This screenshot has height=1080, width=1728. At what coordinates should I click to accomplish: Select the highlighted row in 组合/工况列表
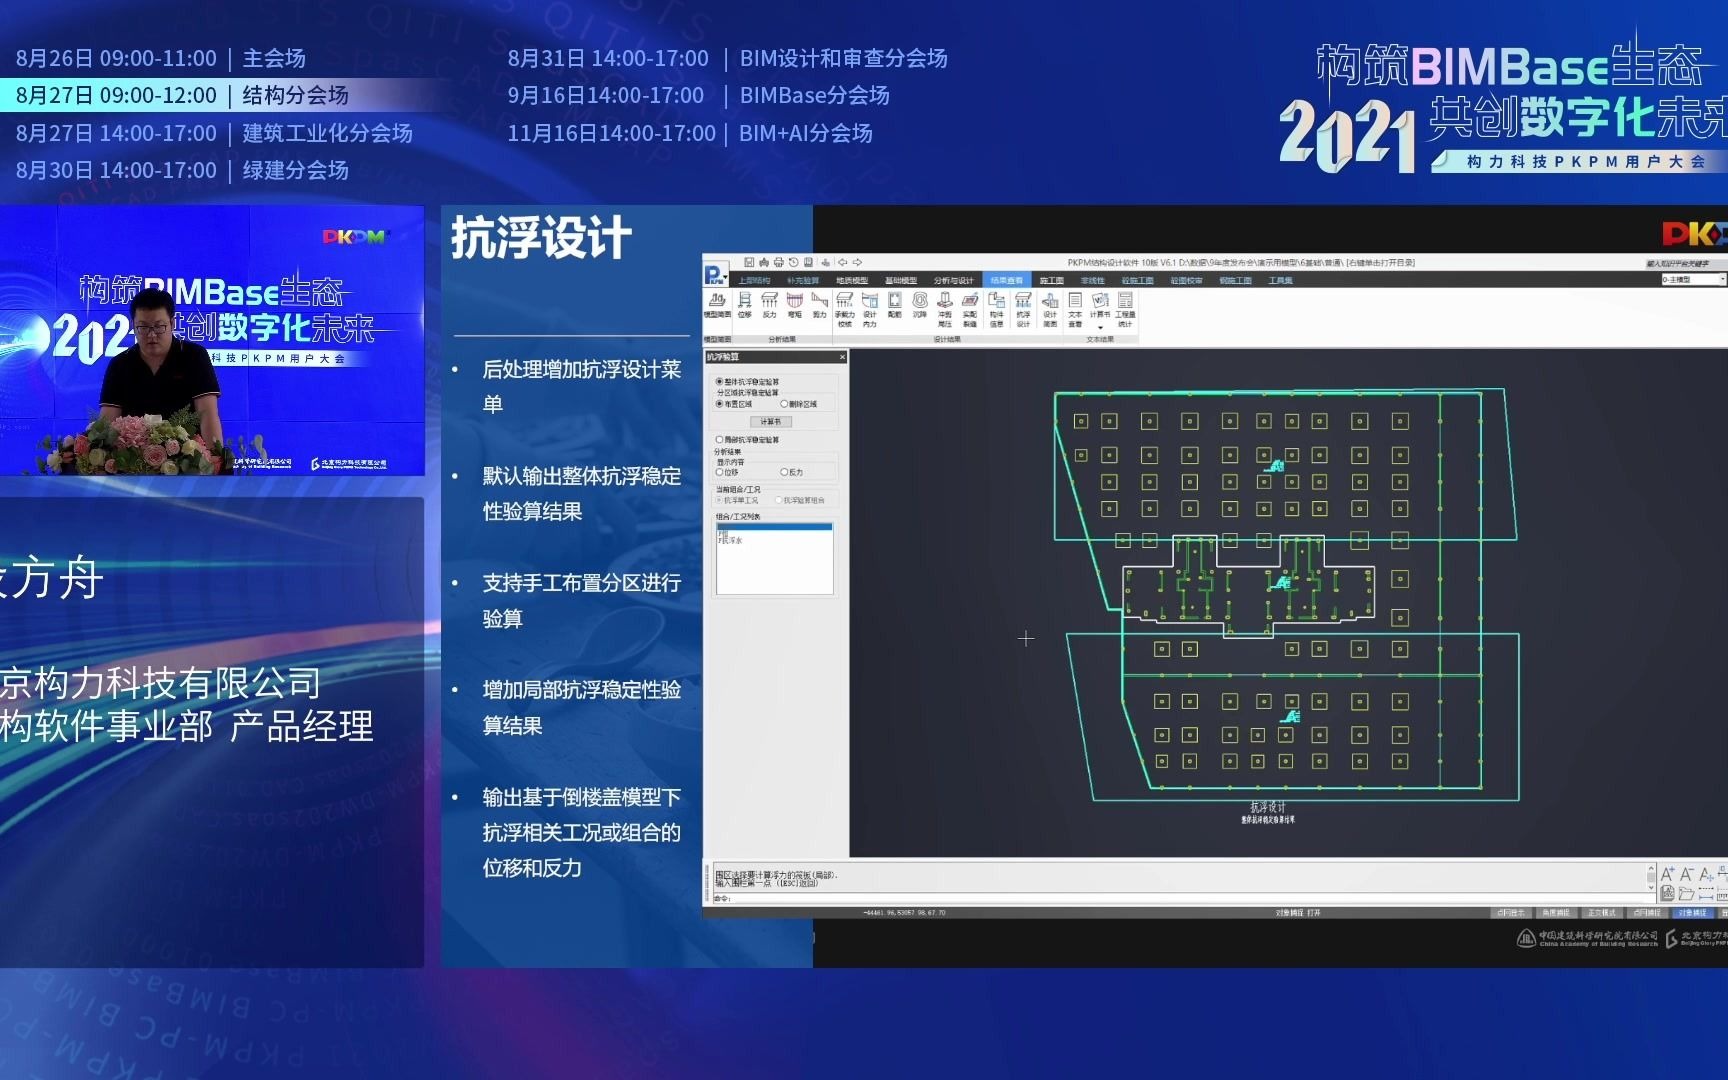click(774, 527)
